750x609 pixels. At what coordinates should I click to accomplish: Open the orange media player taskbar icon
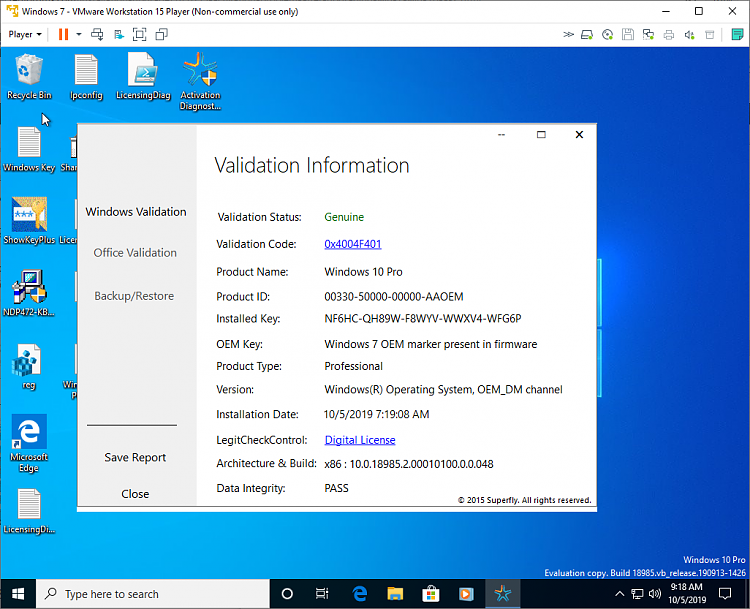pyautogui.click(x=466, y=594)
